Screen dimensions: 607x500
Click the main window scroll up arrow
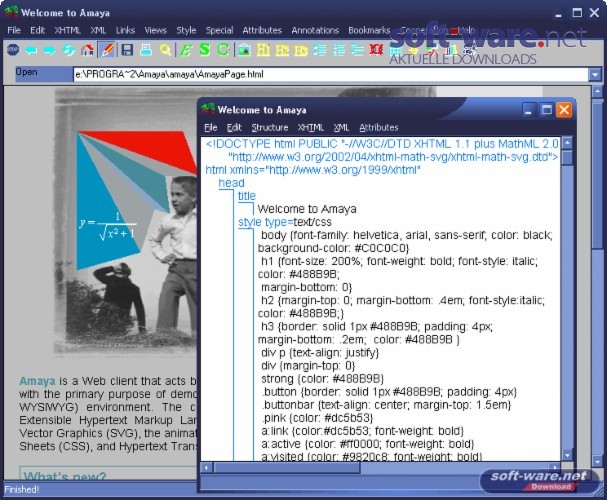(597, 92)
